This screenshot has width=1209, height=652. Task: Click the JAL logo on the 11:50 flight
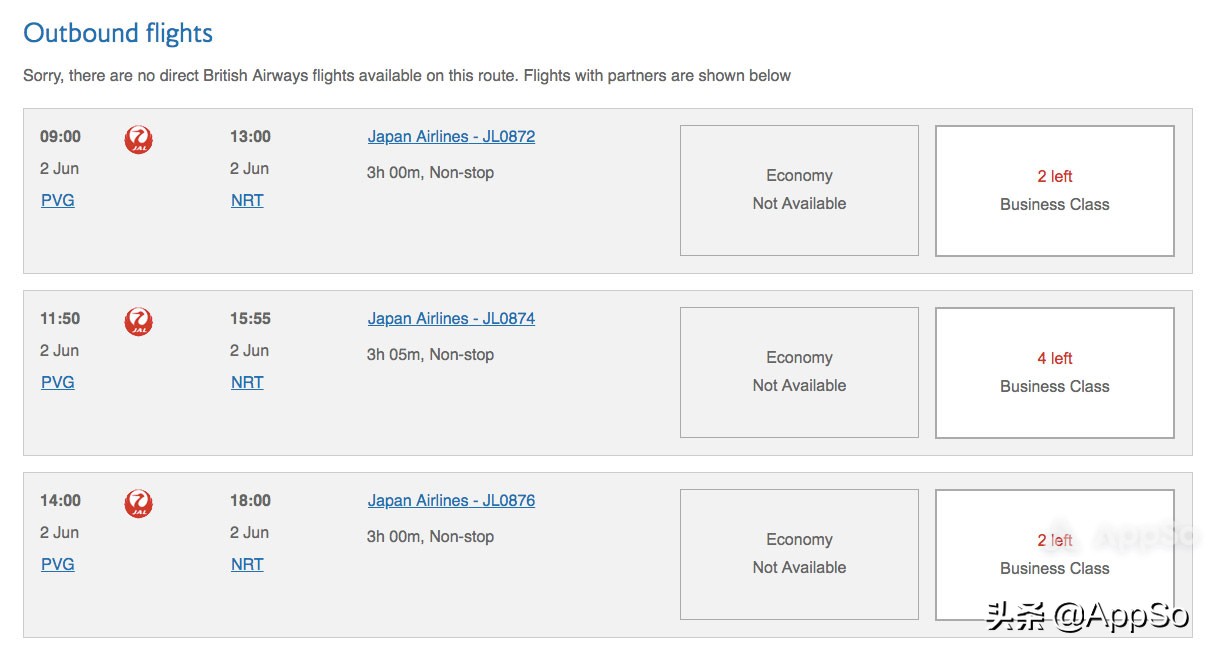tap(138, 321)
